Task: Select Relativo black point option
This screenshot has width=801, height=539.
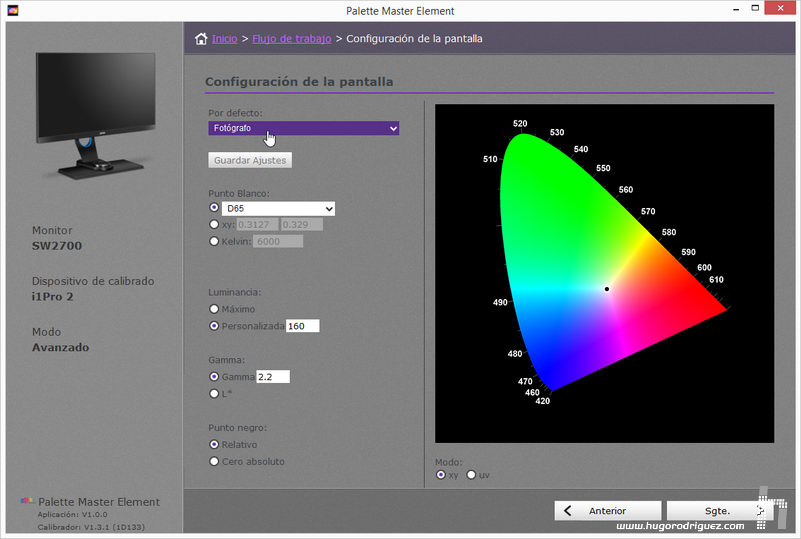Action: (214, 444)
